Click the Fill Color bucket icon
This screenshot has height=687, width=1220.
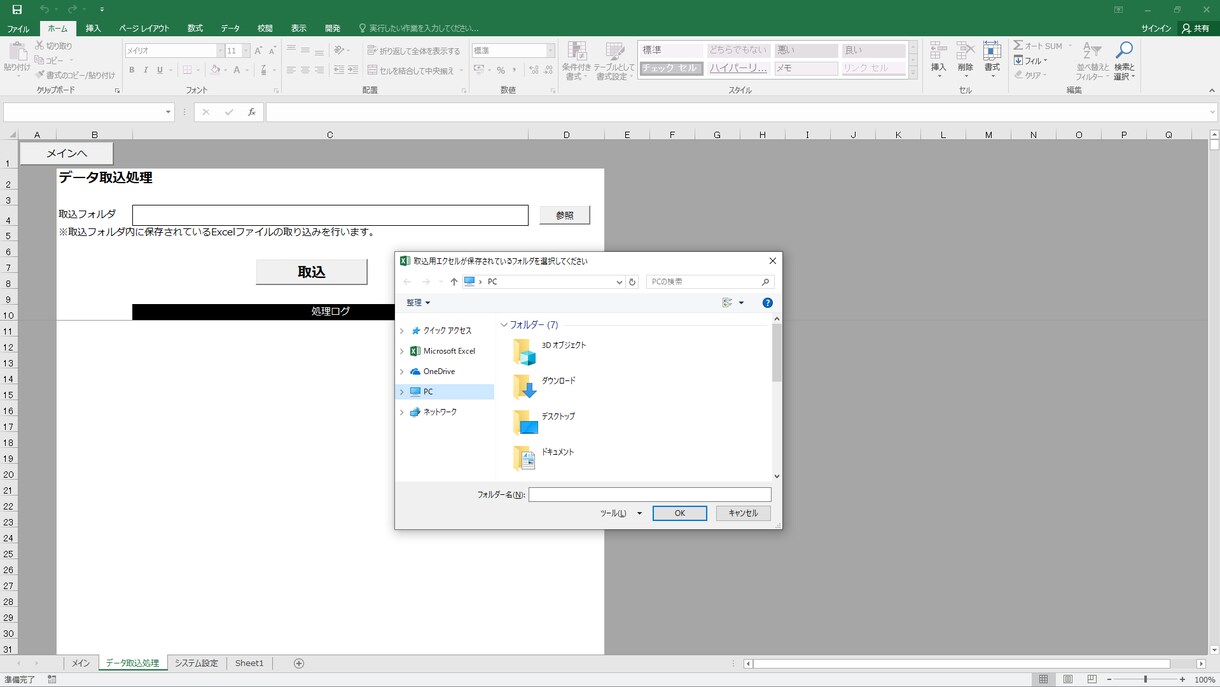213,70
